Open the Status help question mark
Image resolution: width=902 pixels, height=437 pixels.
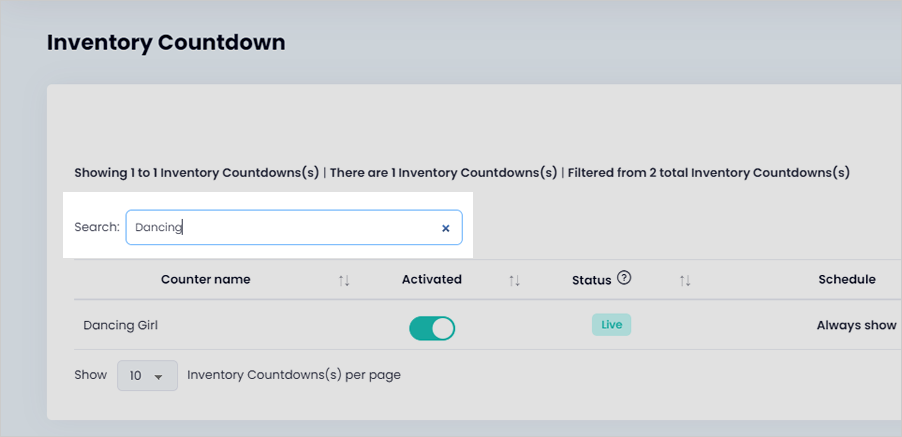[x=624, y=278]
